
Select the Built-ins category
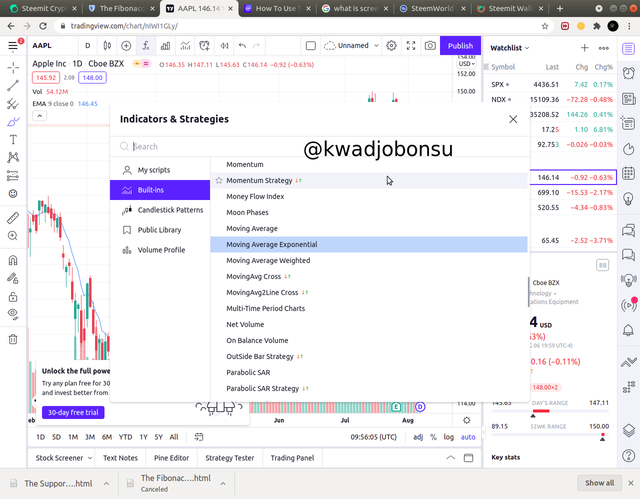(160, 190)
